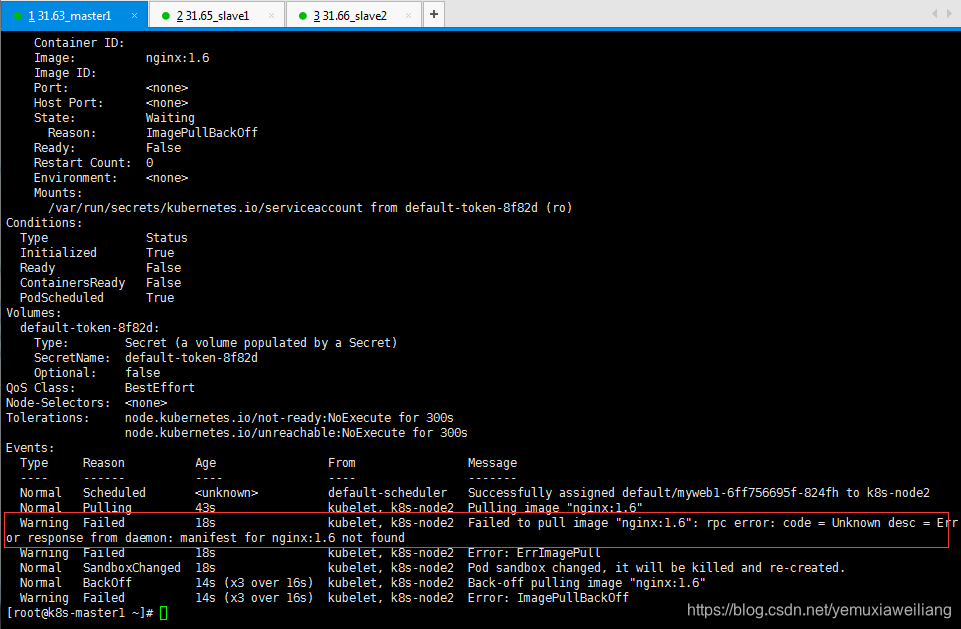Select 'default-token-8f82d:' under Volumes
This screenshot has width=961, height=629.
89,328
